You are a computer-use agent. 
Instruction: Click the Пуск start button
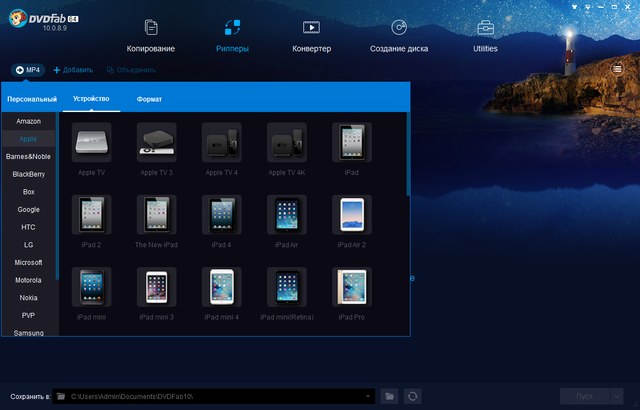point(585,396)
